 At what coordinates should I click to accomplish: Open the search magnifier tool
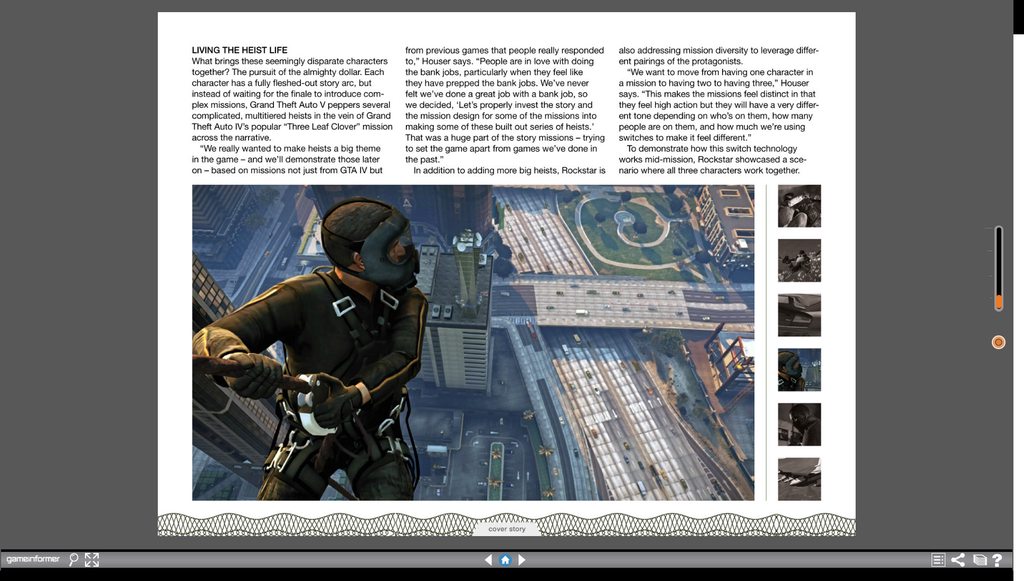click(x=74, y=560)
